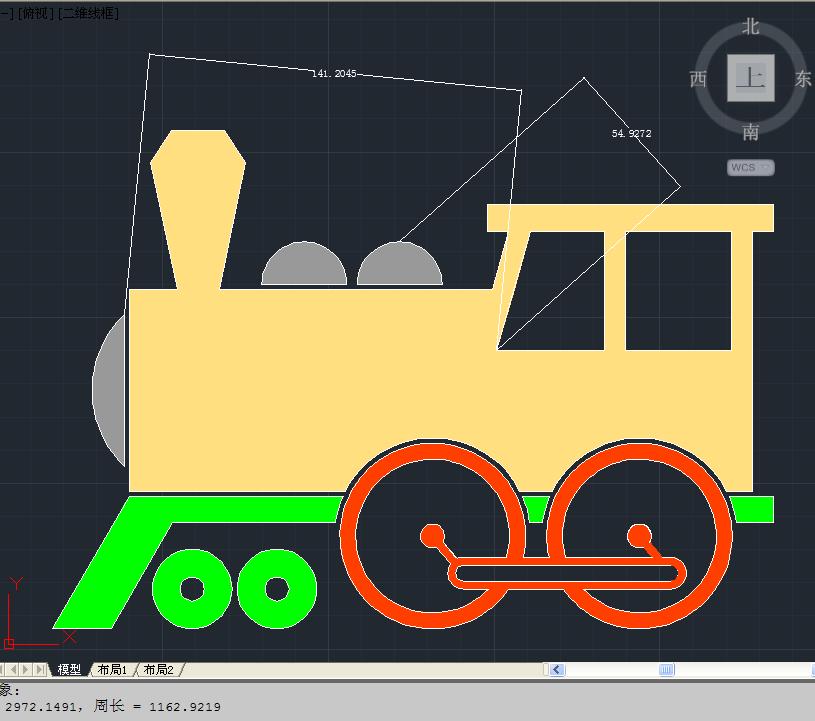Click the UCS origin icon at bottom-left
The image size is (815, 721).
[10, 643]
